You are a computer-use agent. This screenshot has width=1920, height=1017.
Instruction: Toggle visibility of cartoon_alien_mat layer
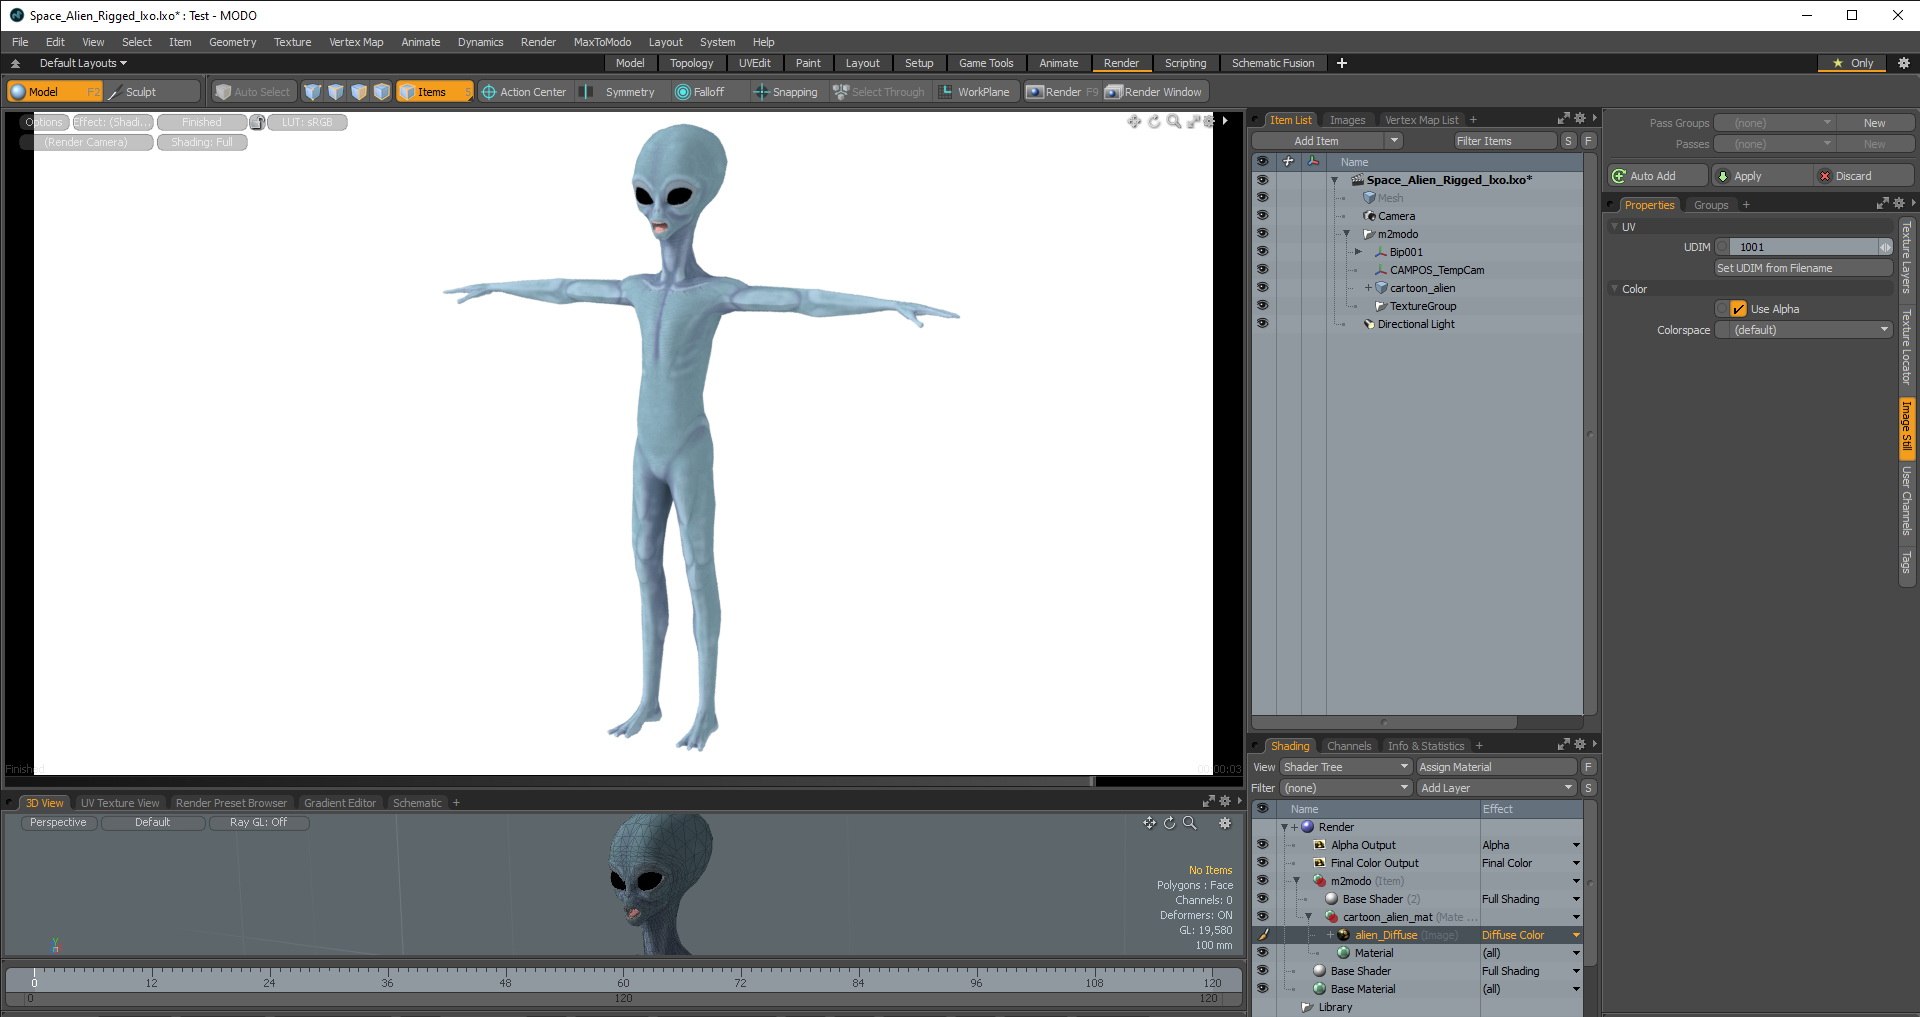(1262, 917)
